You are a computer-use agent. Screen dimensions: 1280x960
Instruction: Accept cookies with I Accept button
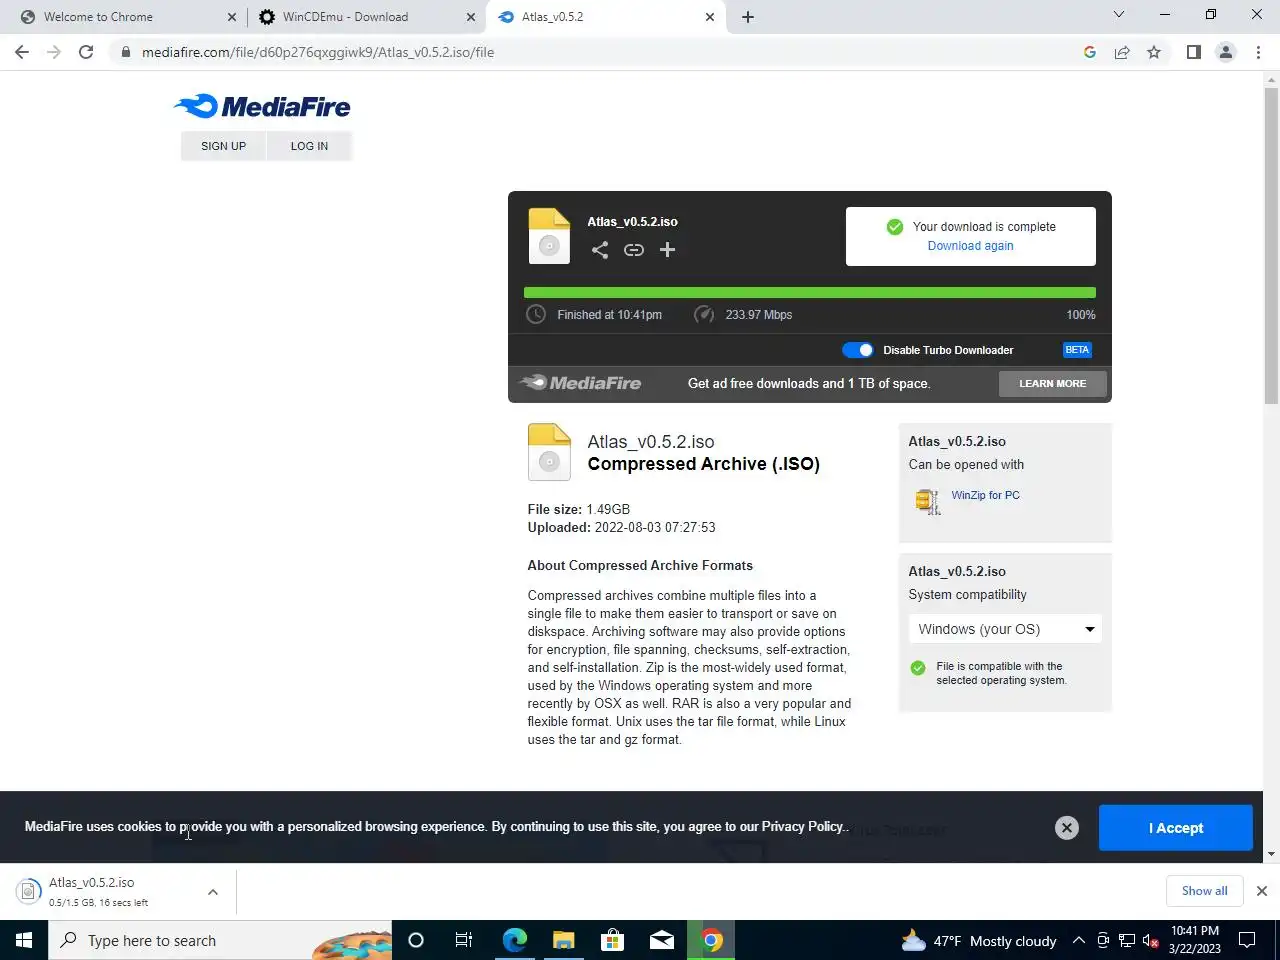(1175, 828)
